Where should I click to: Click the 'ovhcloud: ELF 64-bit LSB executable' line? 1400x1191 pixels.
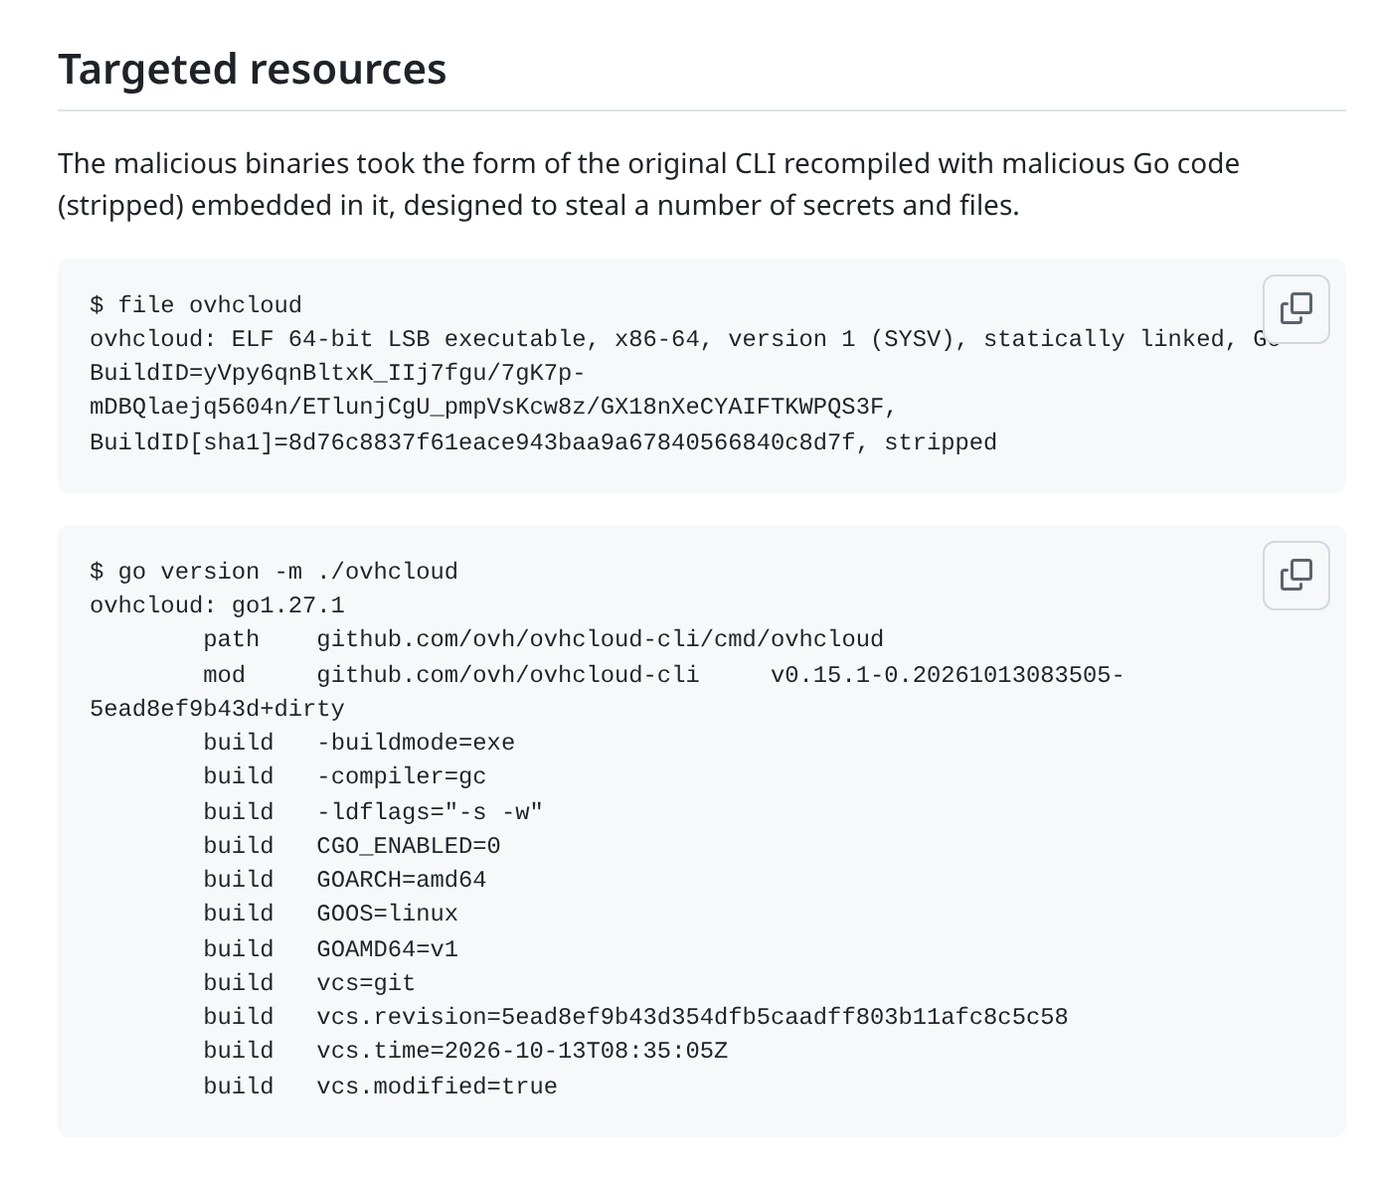(x=684, y=339)
